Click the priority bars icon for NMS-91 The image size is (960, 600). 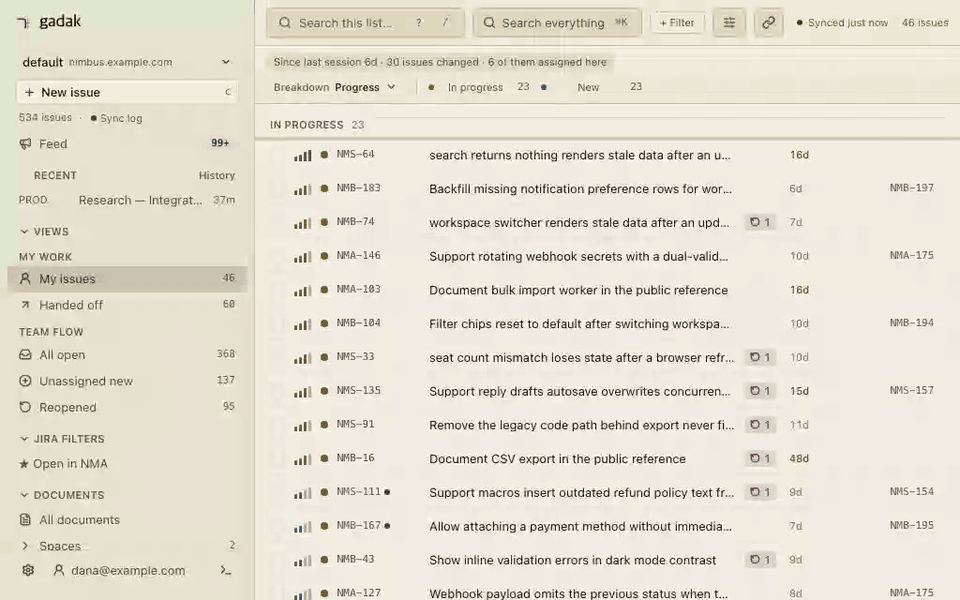click(x=302, y=426)
